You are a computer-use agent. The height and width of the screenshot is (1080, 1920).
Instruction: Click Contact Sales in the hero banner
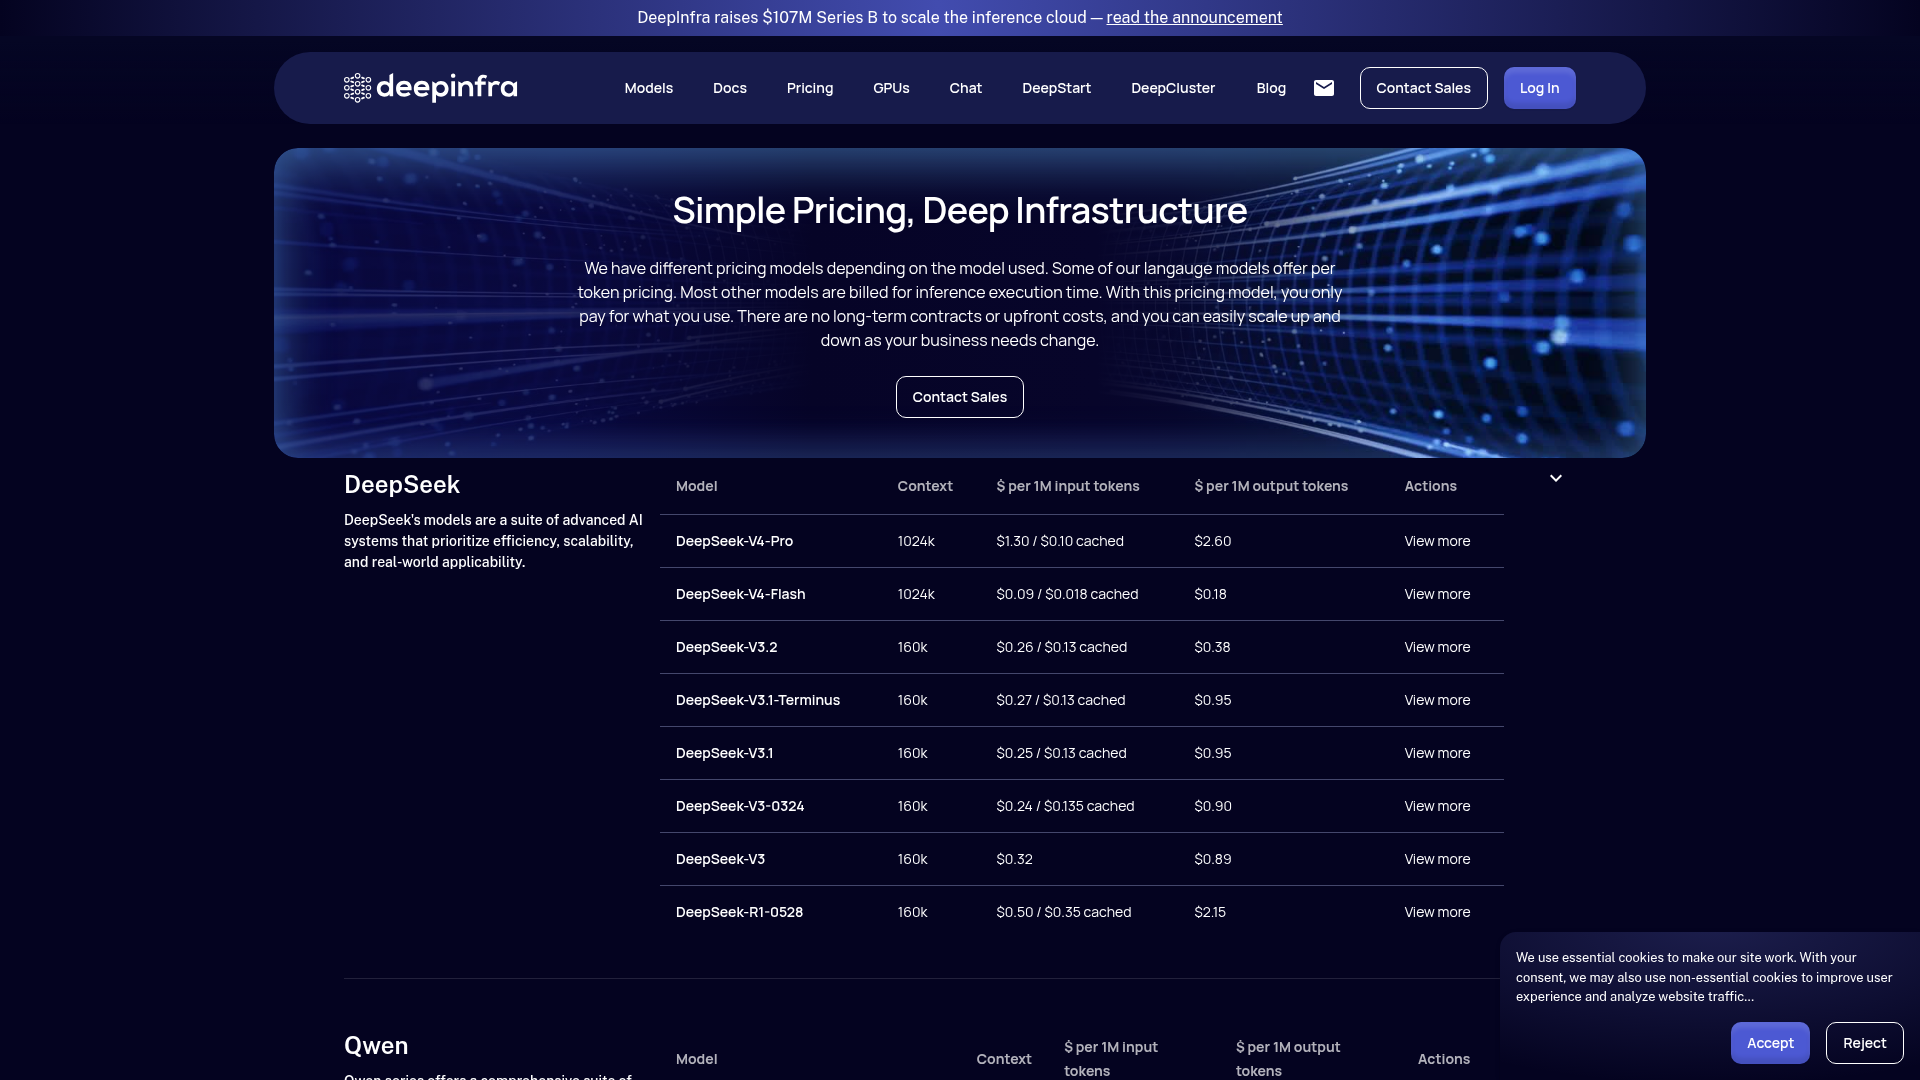tap(959, 397)
